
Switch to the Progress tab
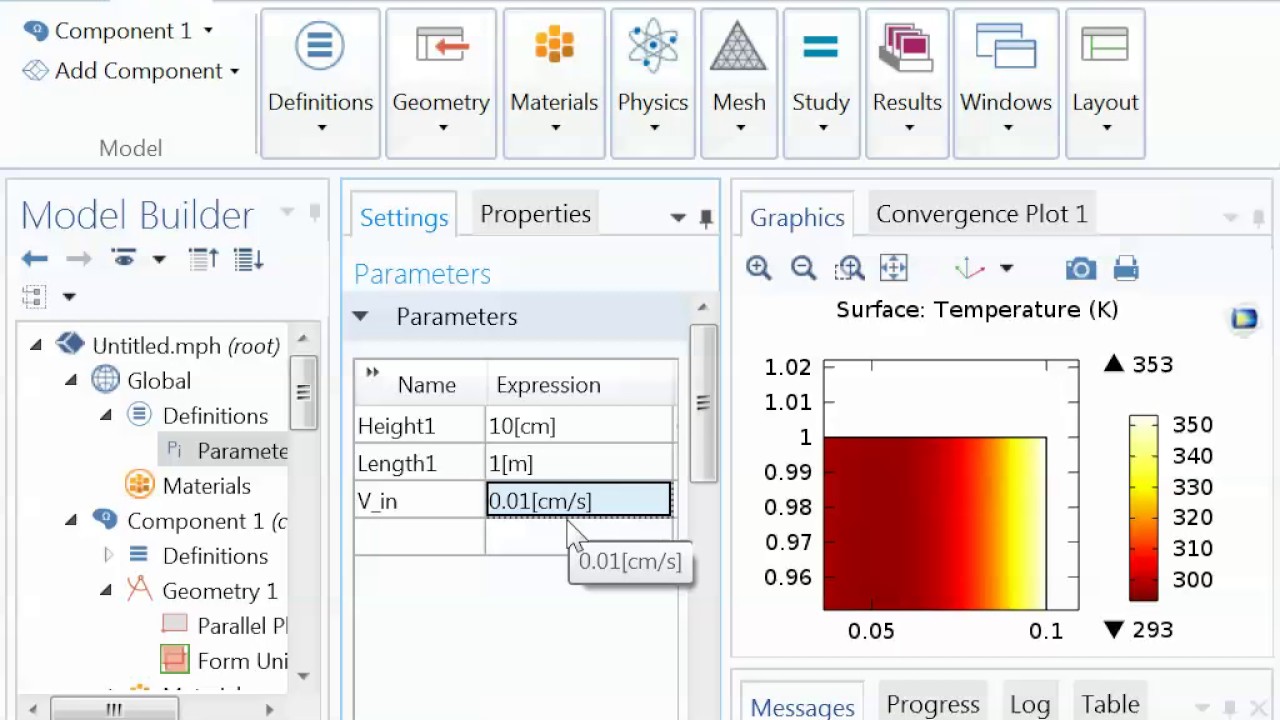933,704
